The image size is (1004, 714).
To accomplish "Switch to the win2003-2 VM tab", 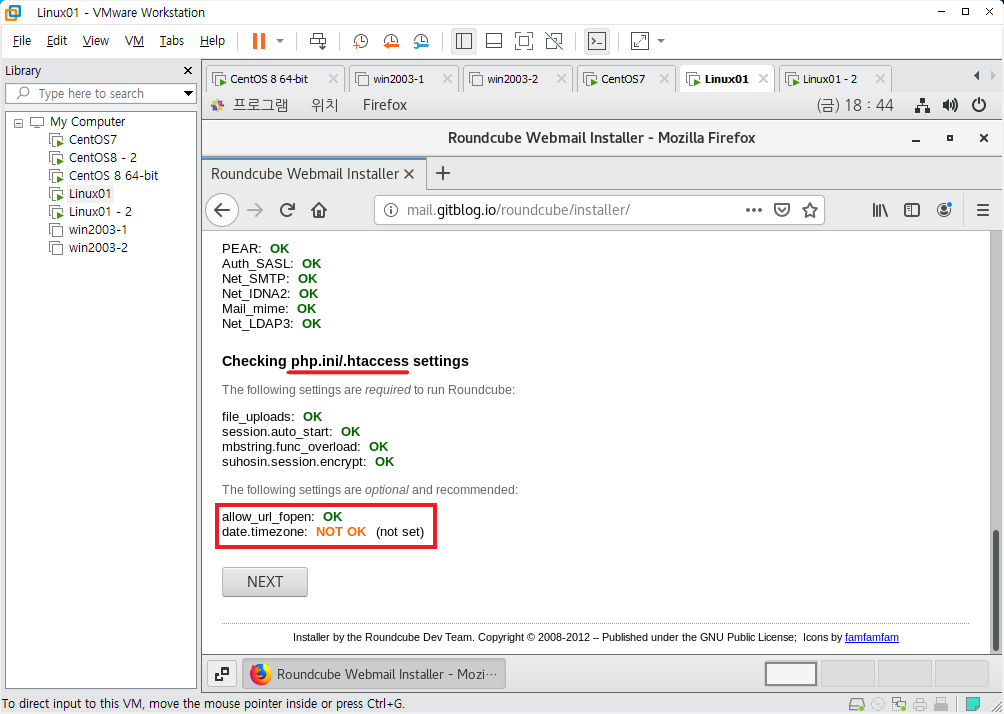I will (512, 79).
